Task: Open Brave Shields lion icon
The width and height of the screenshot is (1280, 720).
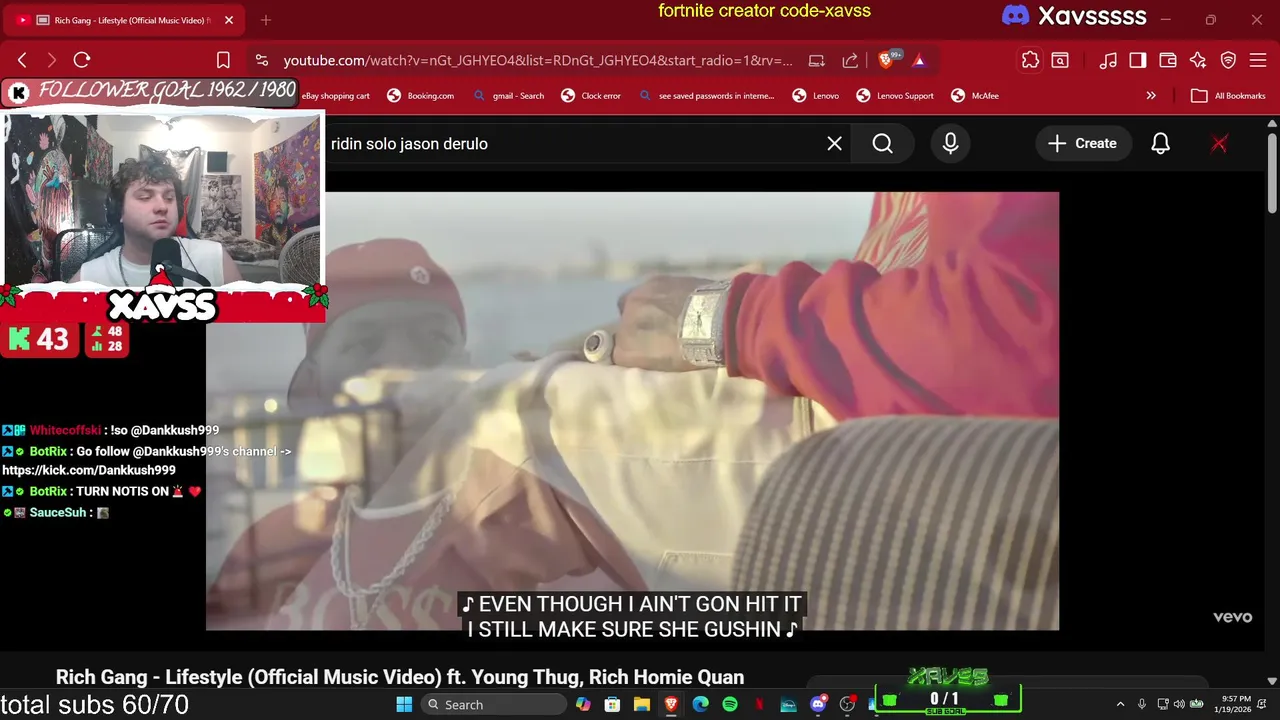Action: [x=885, y=60]
